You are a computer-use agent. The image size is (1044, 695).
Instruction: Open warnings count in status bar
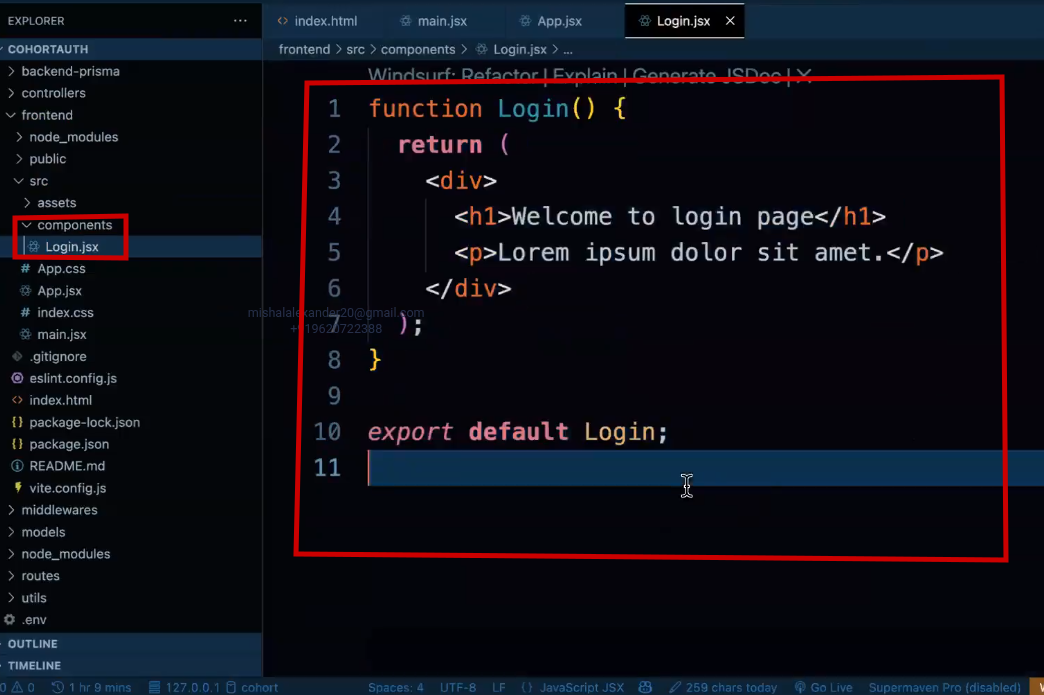click(x=23, y=688)
